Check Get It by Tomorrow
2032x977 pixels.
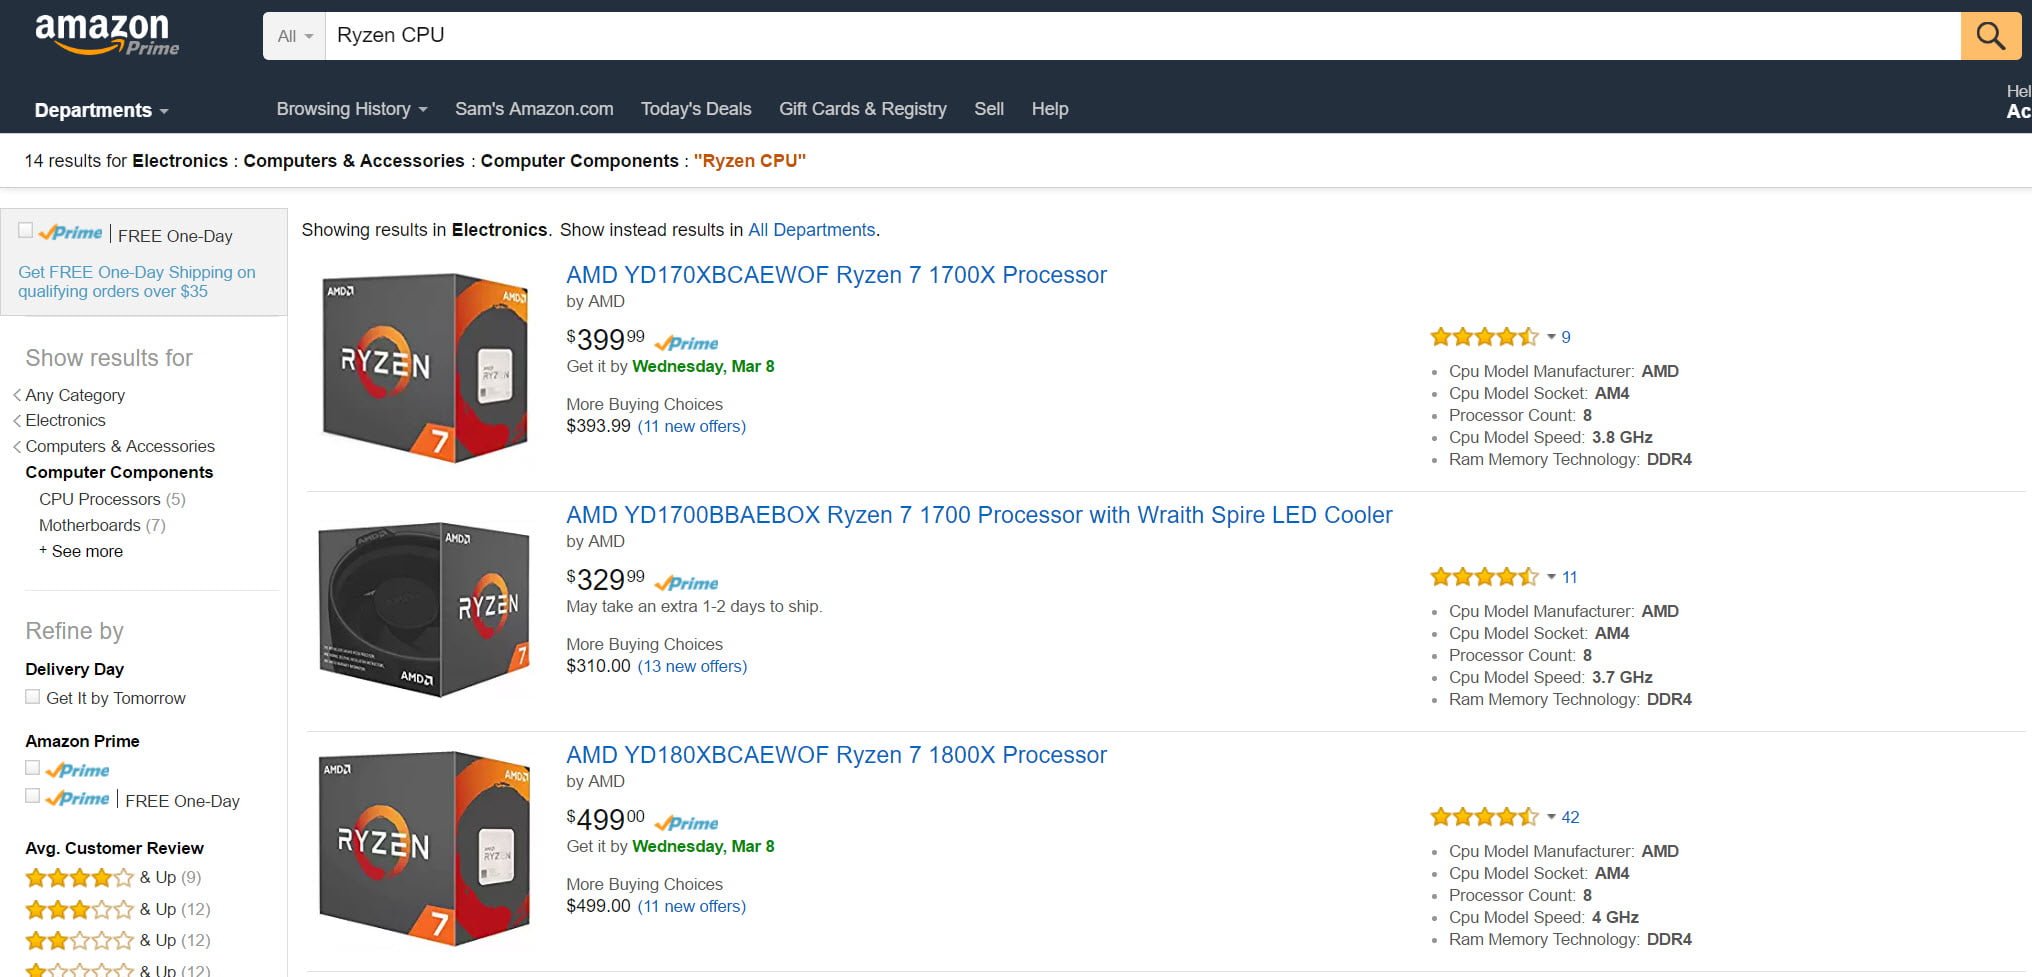click(33, 696)
